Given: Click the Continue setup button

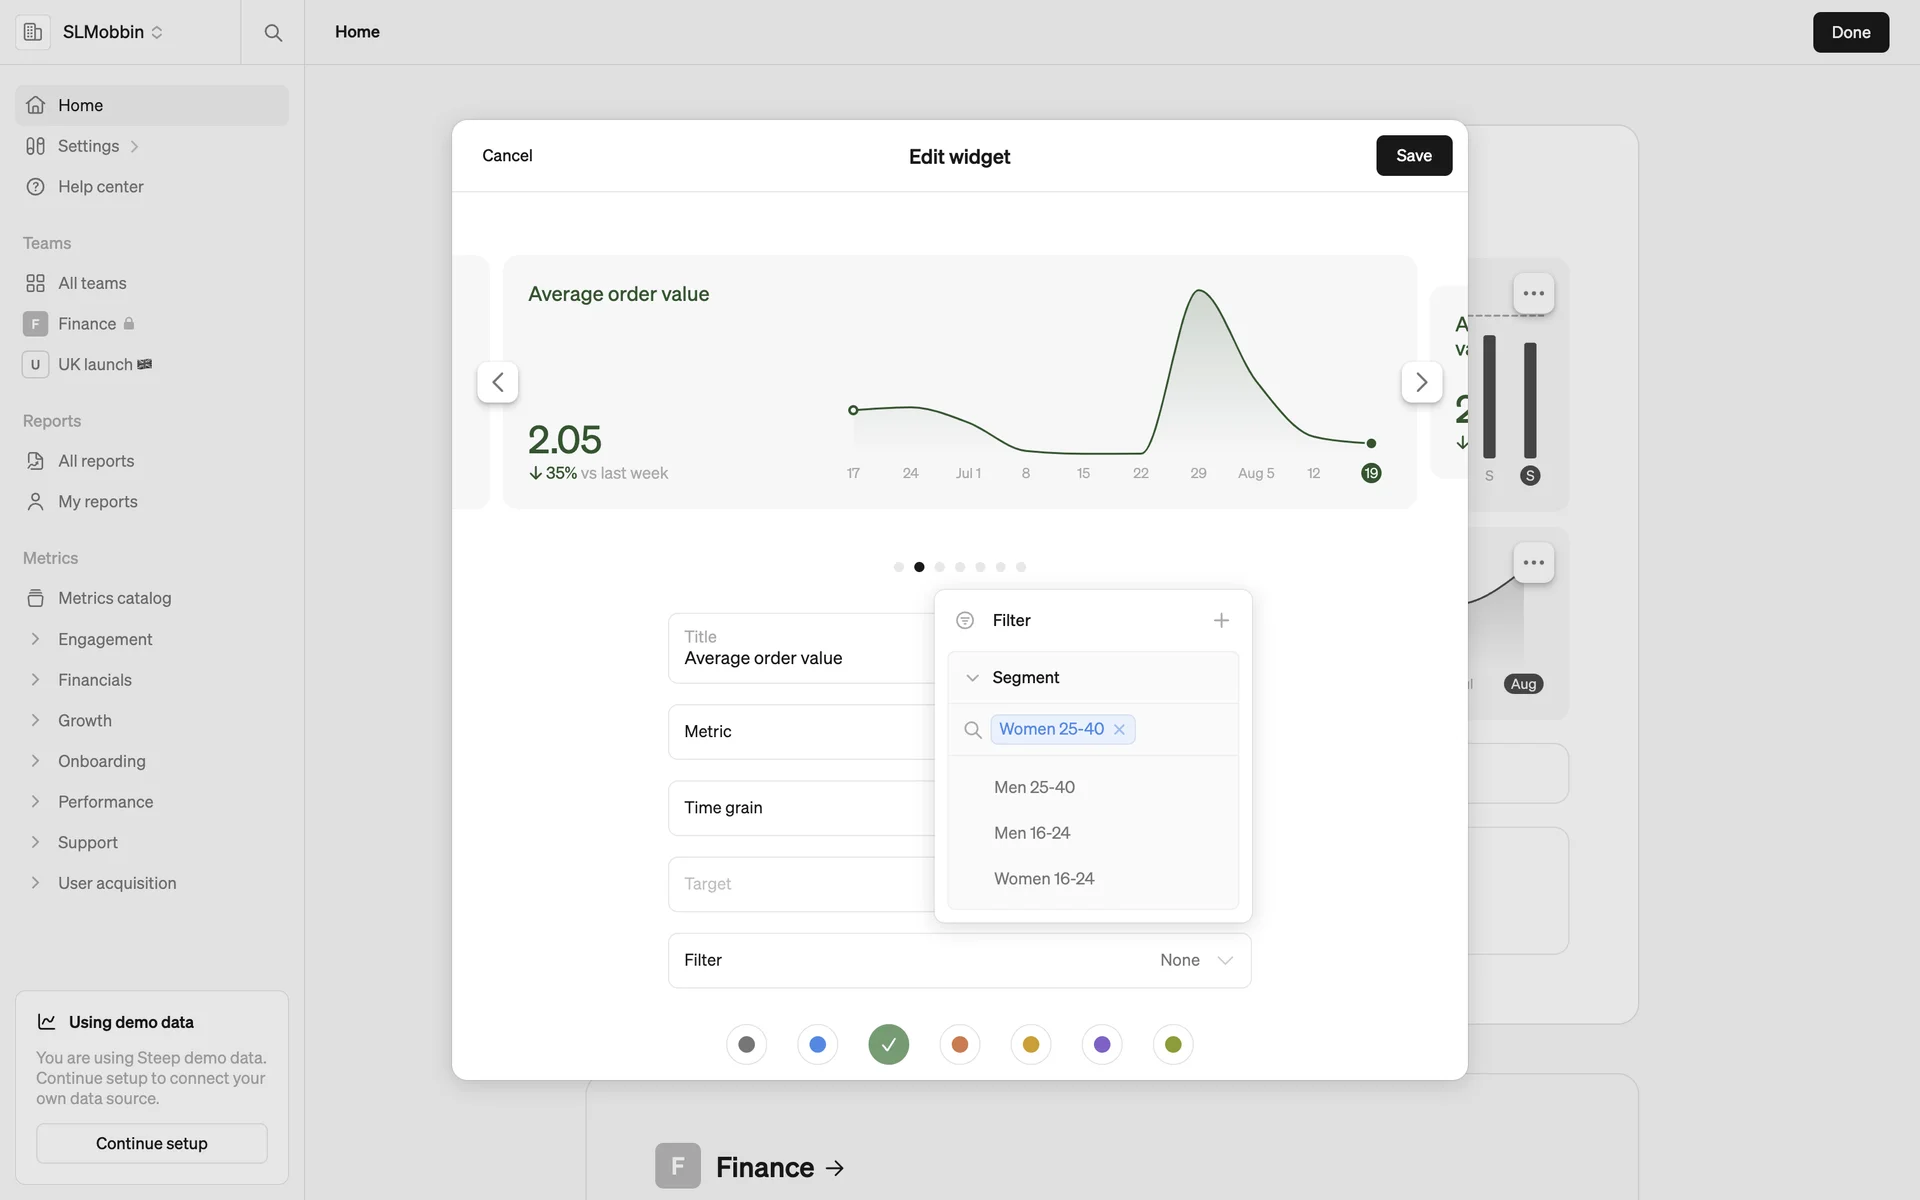Looking at the screenshot, I should (152, 1143).
